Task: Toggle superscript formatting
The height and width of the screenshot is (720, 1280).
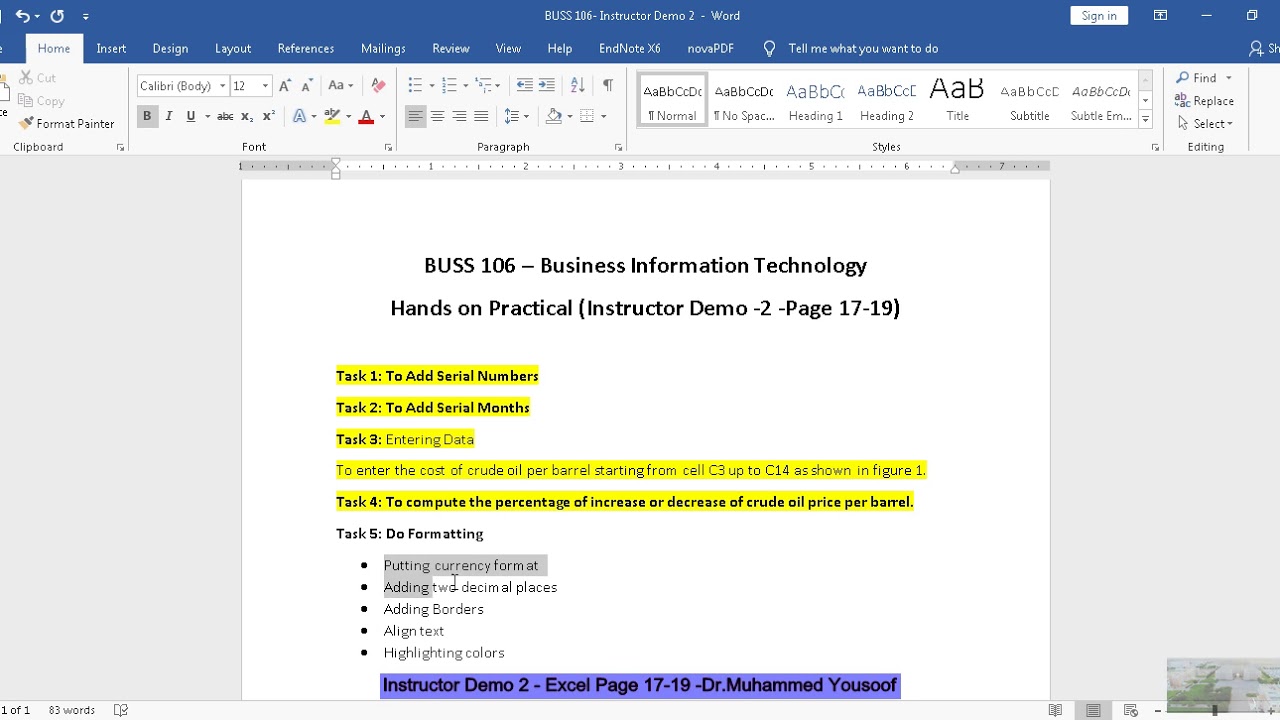Action: click(268, 116)
